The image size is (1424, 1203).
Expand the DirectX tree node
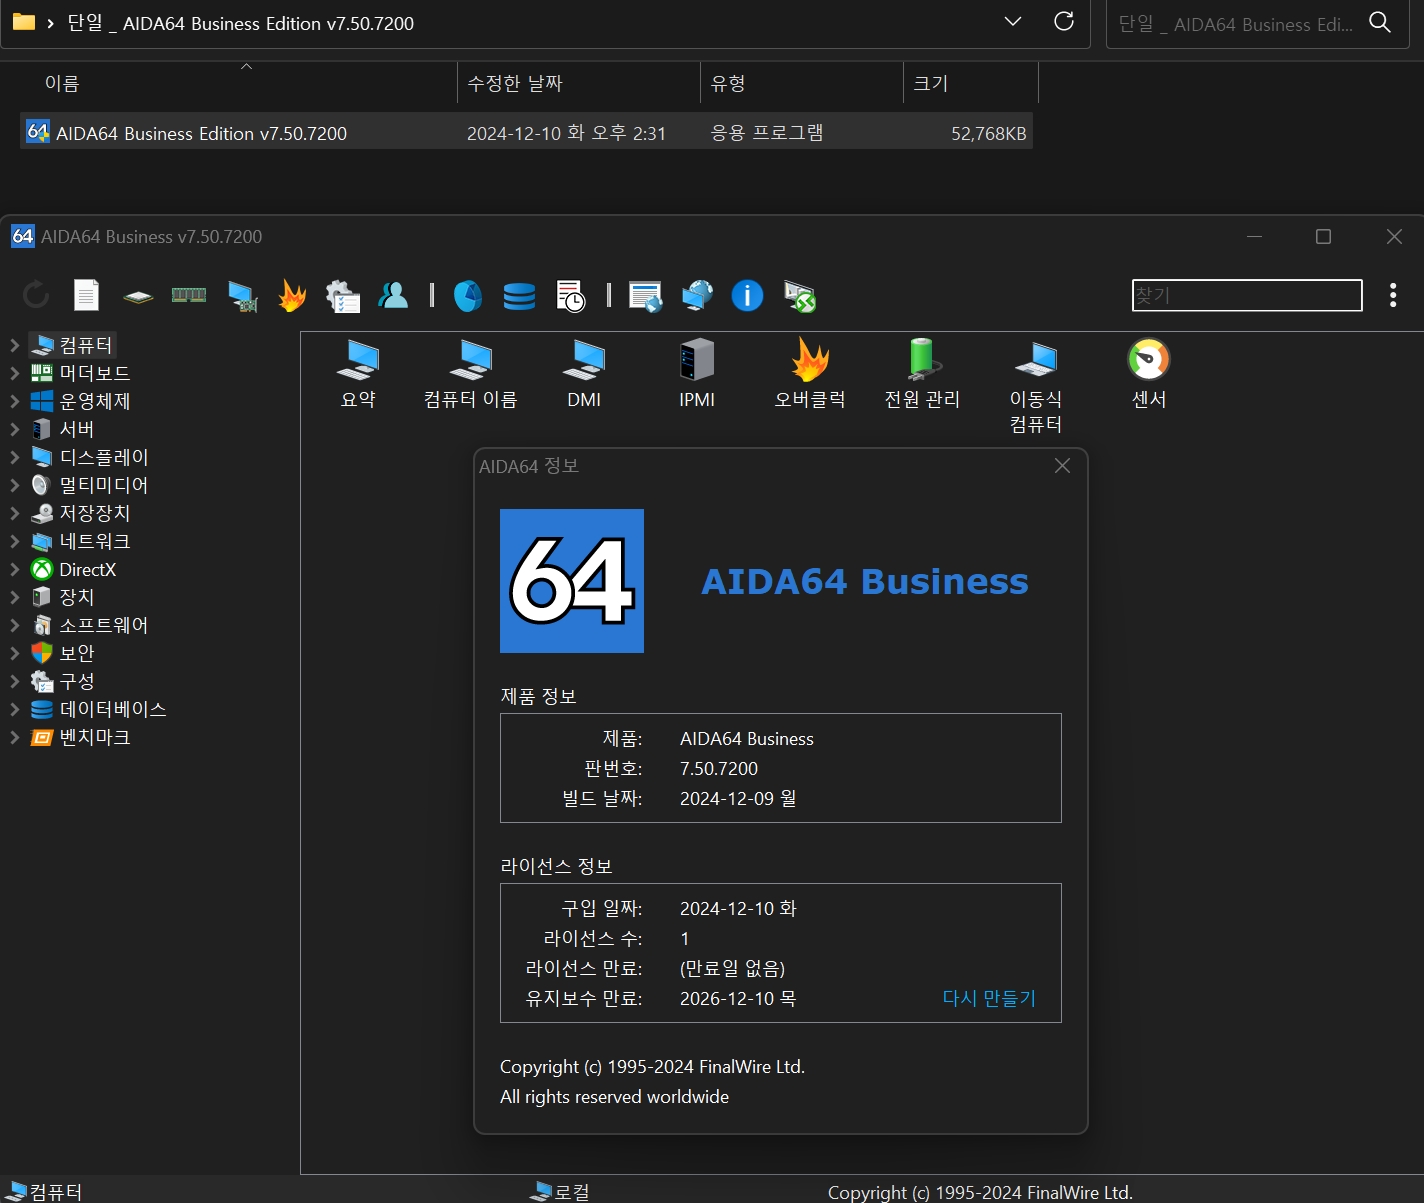coord(14,569)
